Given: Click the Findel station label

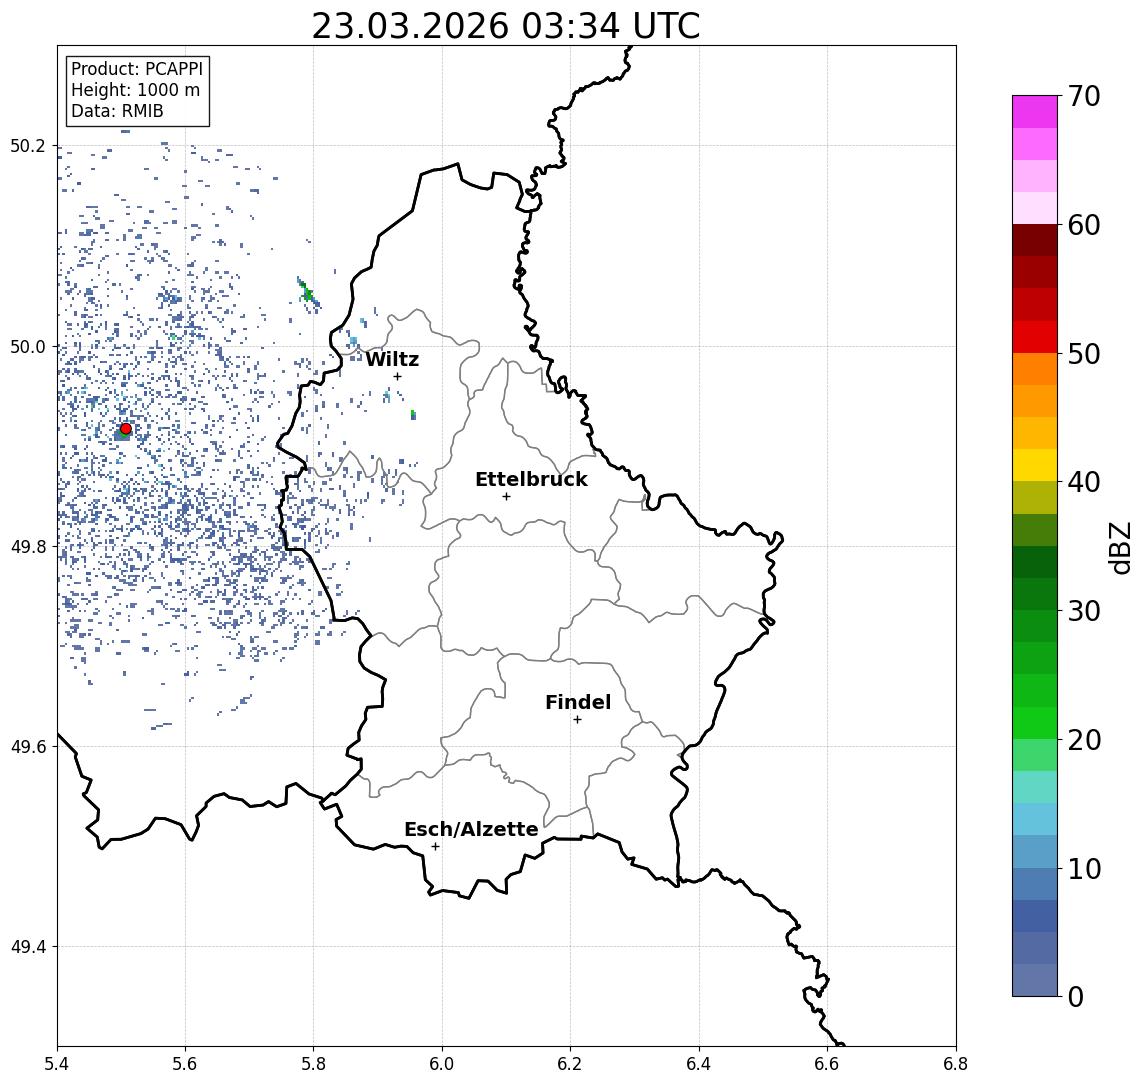Looking at the screenshot, I should pyautogui.click(x=578, y=702).
